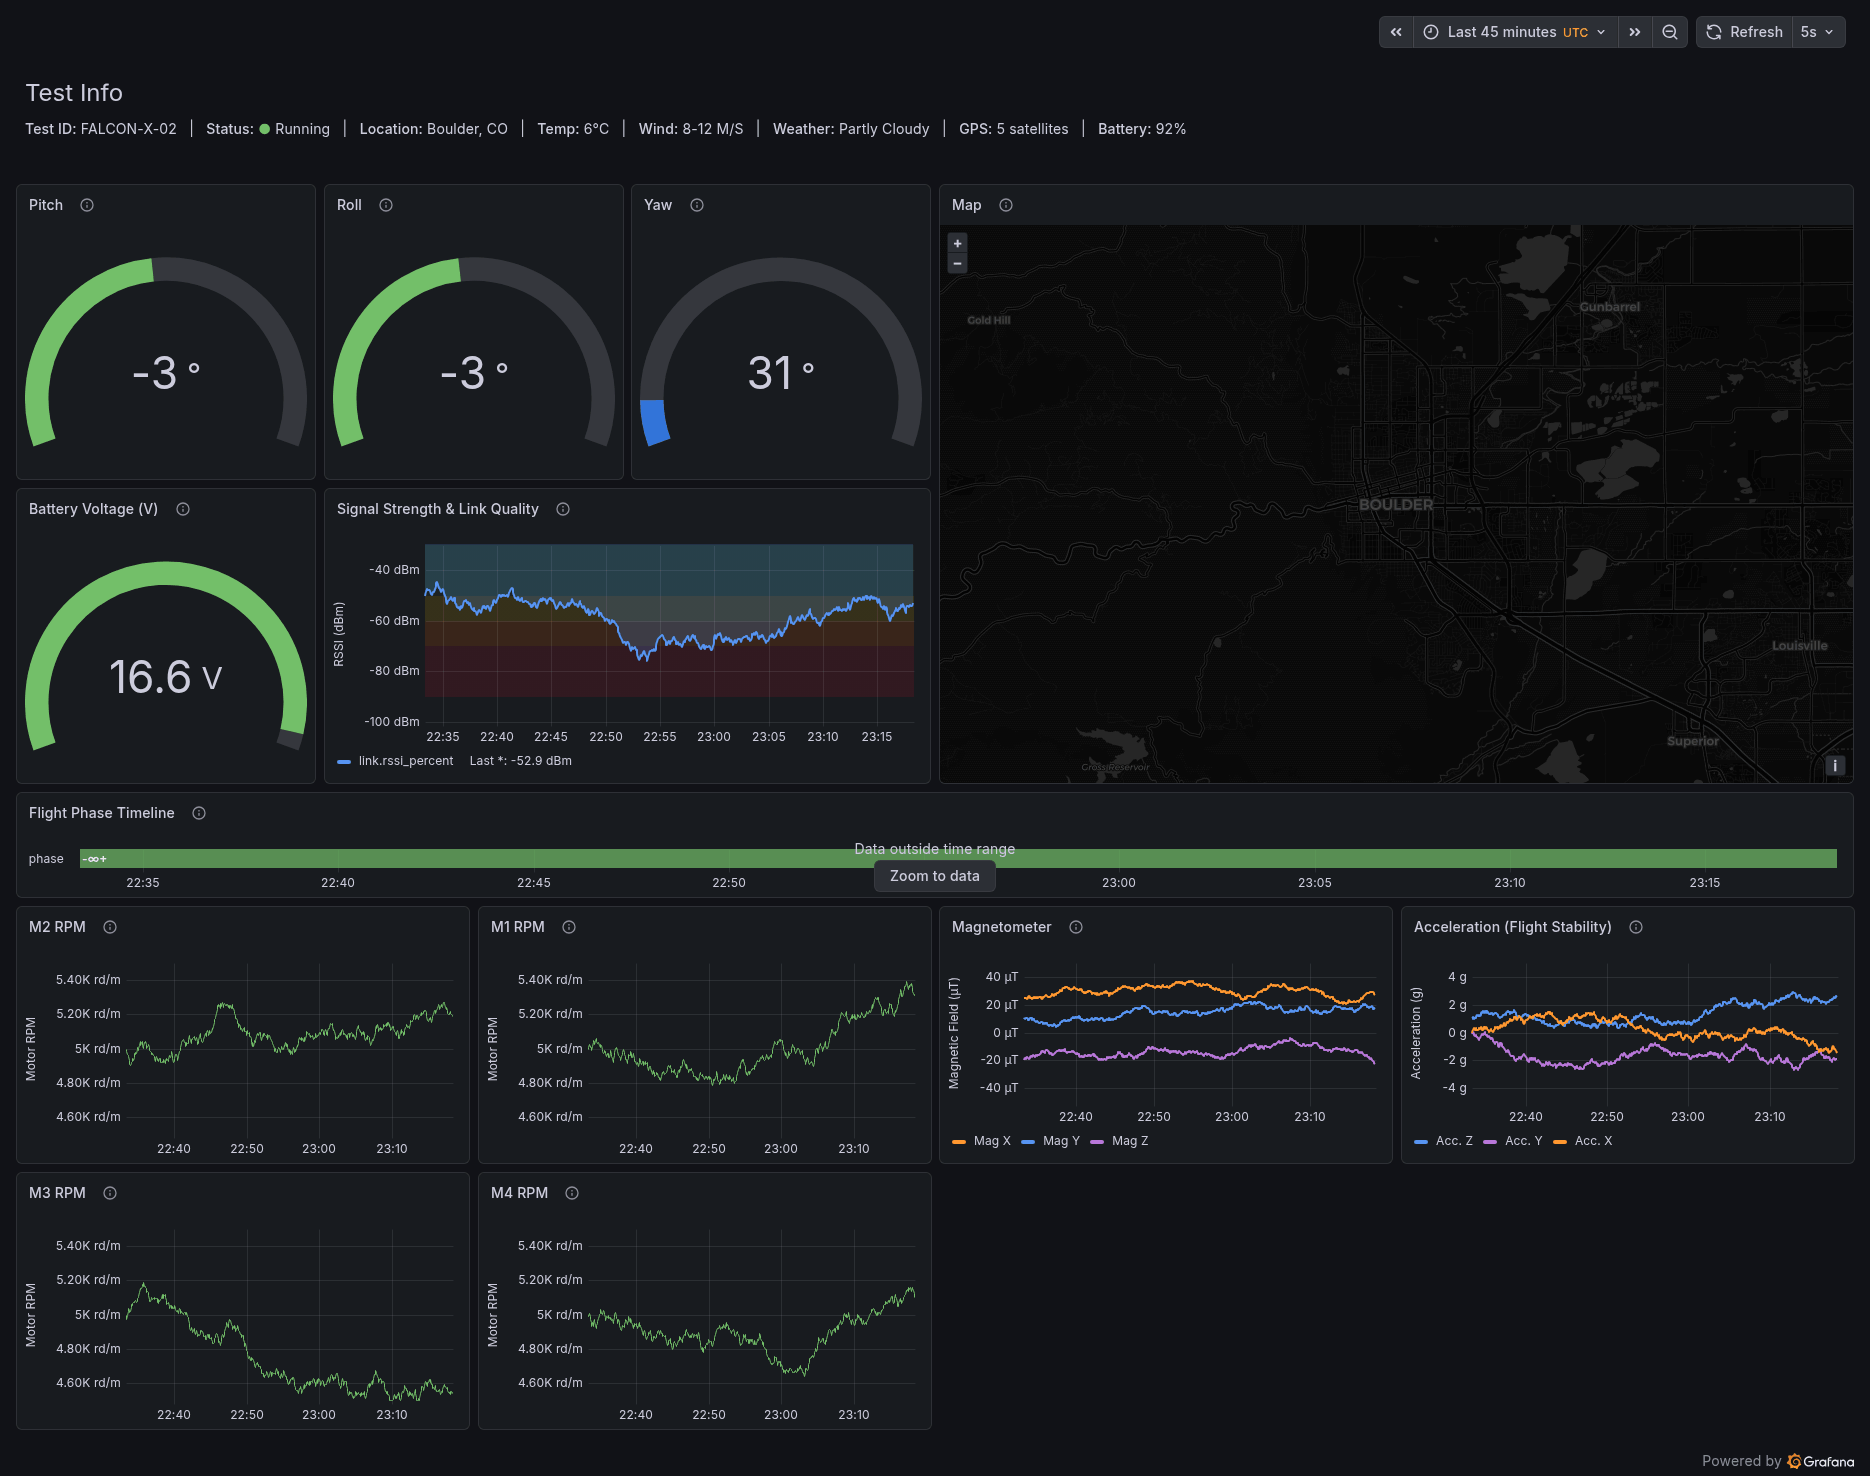Zoom out time range magnifier icon
Image resolution: width=1870 pixels, height=1476 pixels.
[x=1670, y=32]
